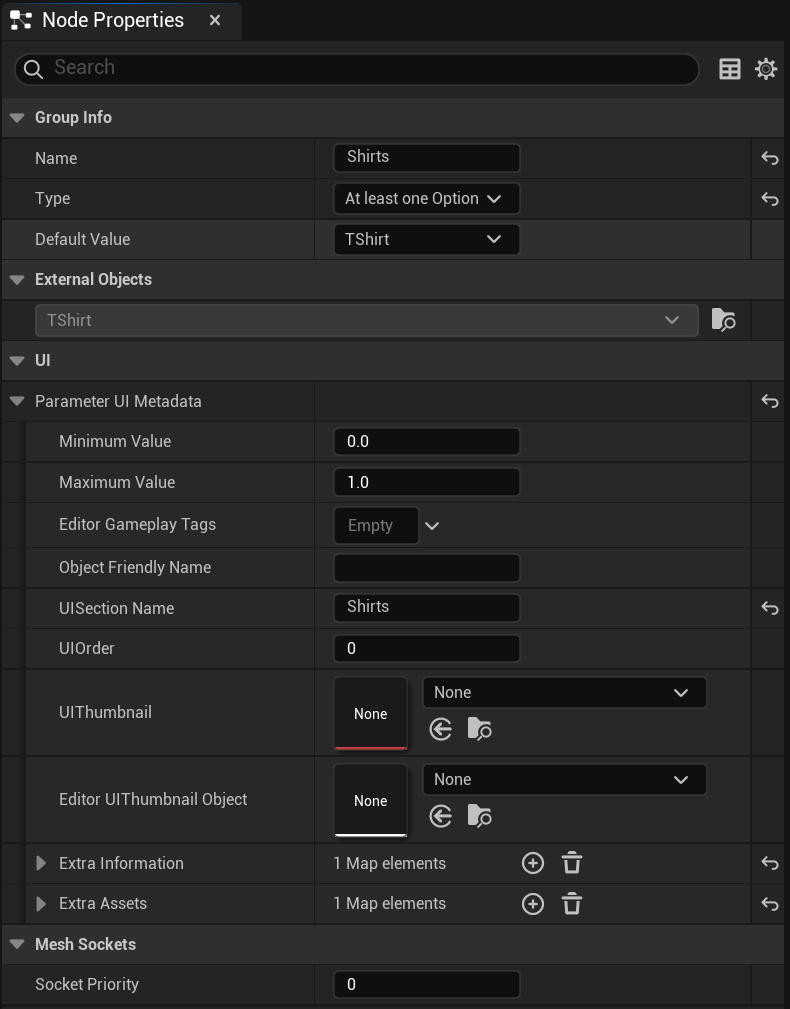The height and width of the screenshot is (1009, 790).
Task: Open the Editor Gameplay Tags dropdown arrow
Action: click(432, 526)
